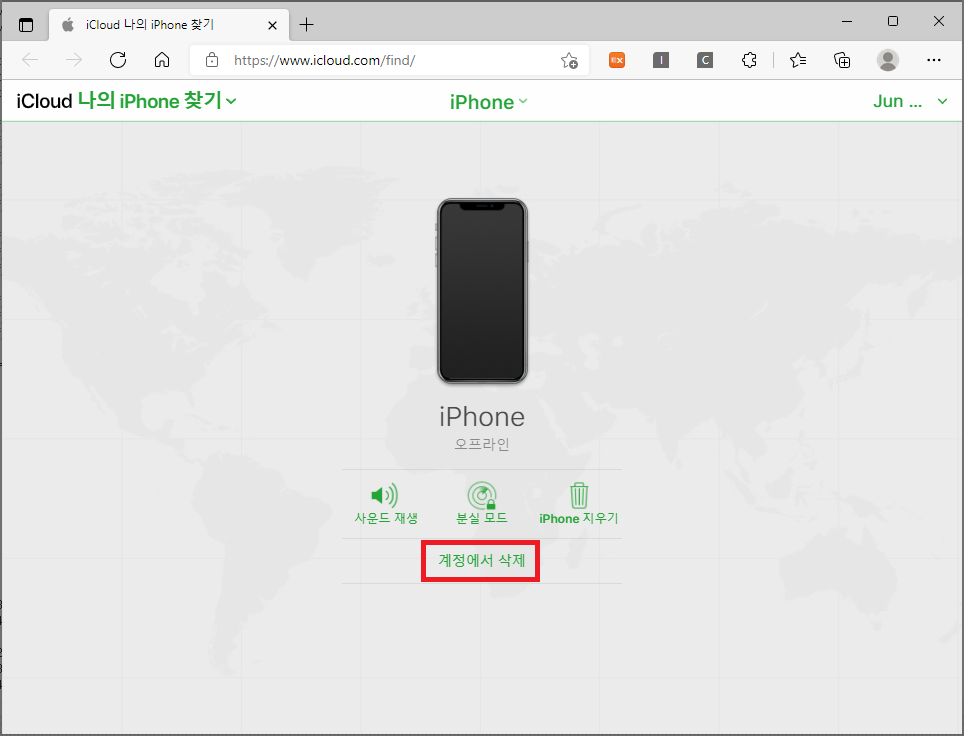Open the tab actions menu icon

click(x=26, y=25)
